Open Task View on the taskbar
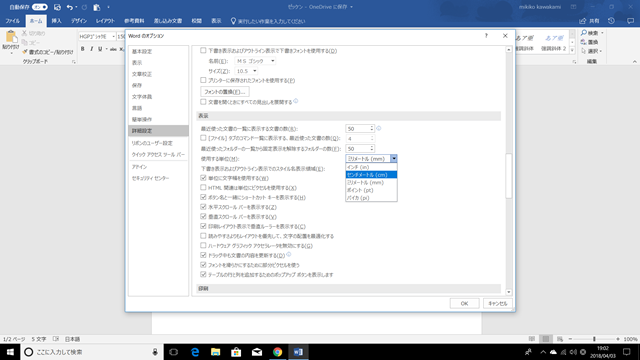This screenshot has width=640, height=360. click(173, 352)
